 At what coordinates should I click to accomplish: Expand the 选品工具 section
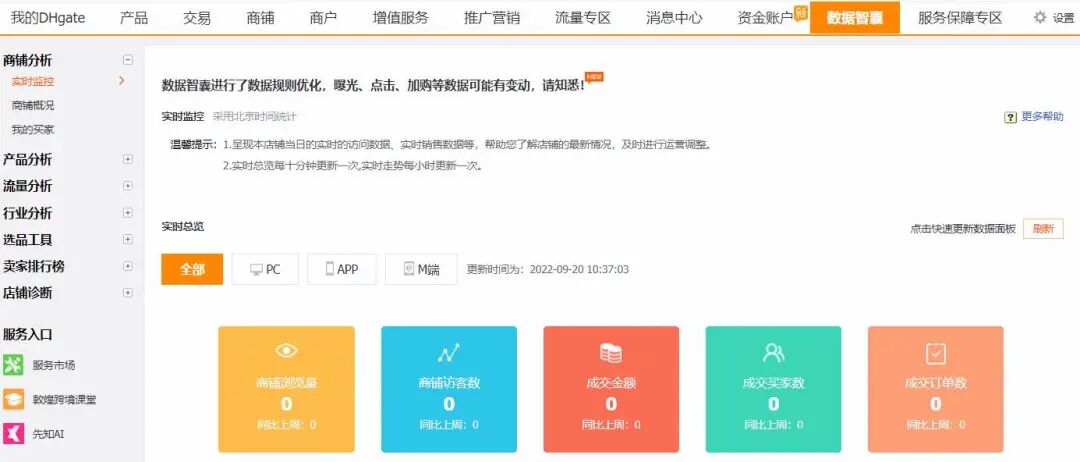[x=127, y=240]
